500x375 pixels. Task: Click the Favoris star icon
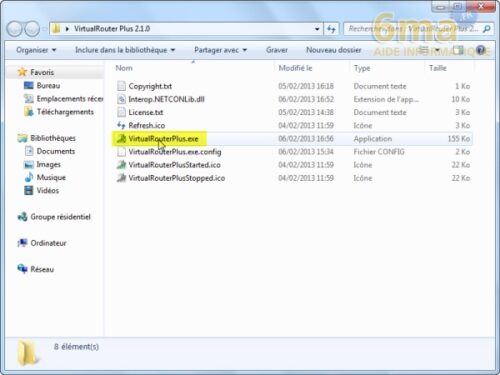coord(22,72)
